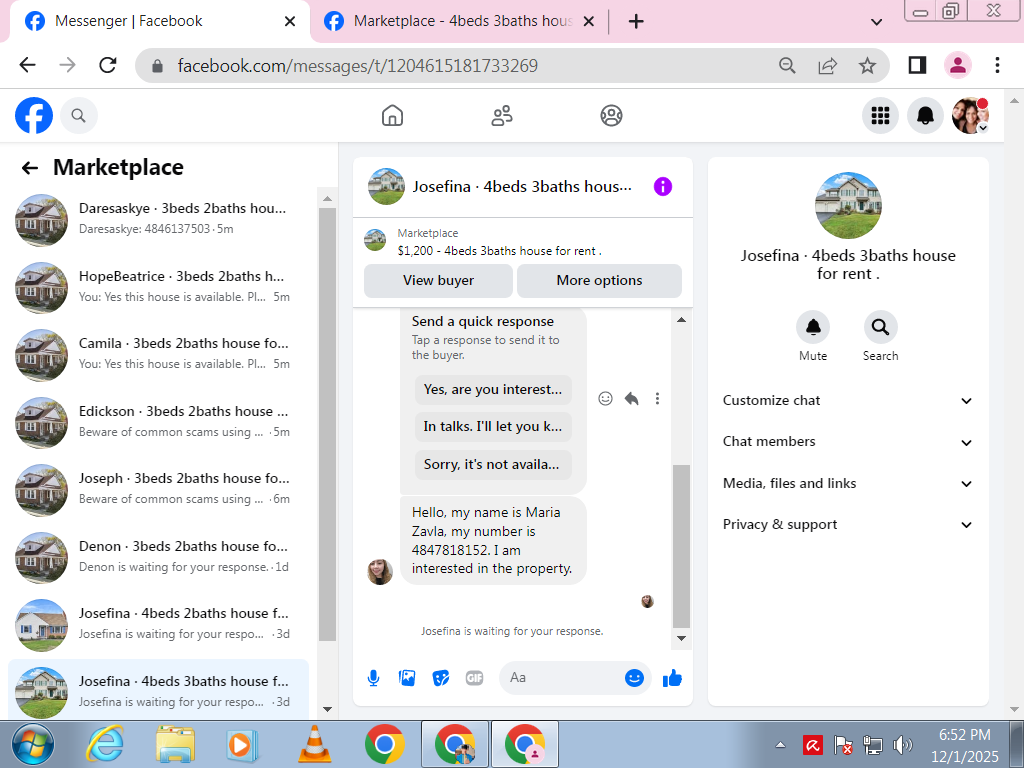This screenshot has height=768, width=1024.
Task: Open the Facebook menu grid icon
Action: coord(880,116)
